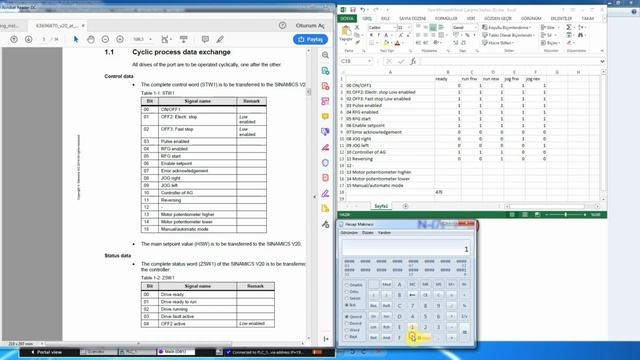Image resolution: width=640 pixels, height=360 pixels.
Task: Click the AutoSum sigma icon in Excel
Action: tap(569, 27)
